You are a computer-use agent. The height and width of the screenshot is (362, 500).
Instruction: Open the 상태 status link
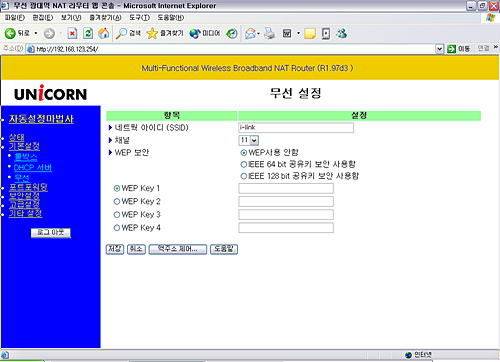pos(17,137)
